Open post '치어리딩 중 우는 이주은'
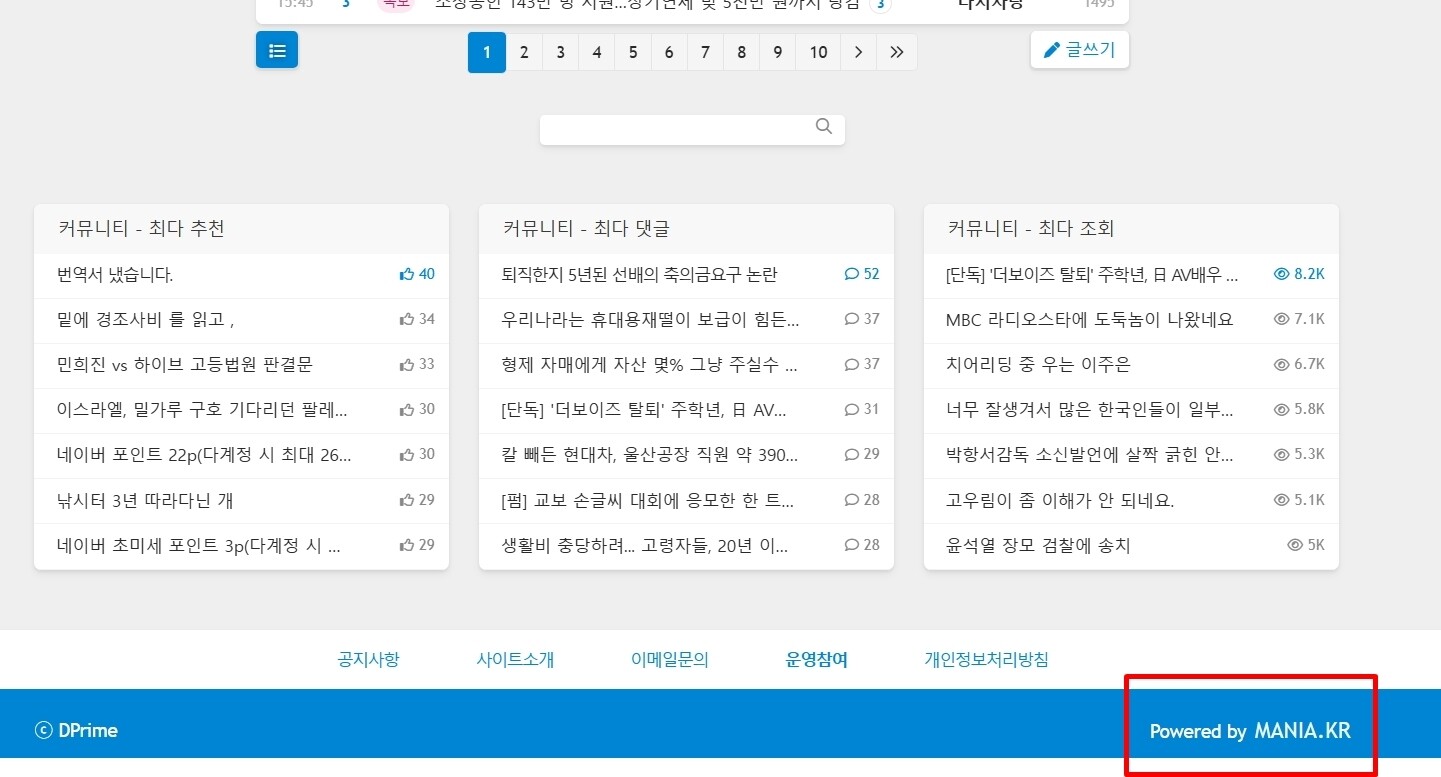Image resolution: width=1441 pixels, height=777 pixels. click(x=1038, y=364)
